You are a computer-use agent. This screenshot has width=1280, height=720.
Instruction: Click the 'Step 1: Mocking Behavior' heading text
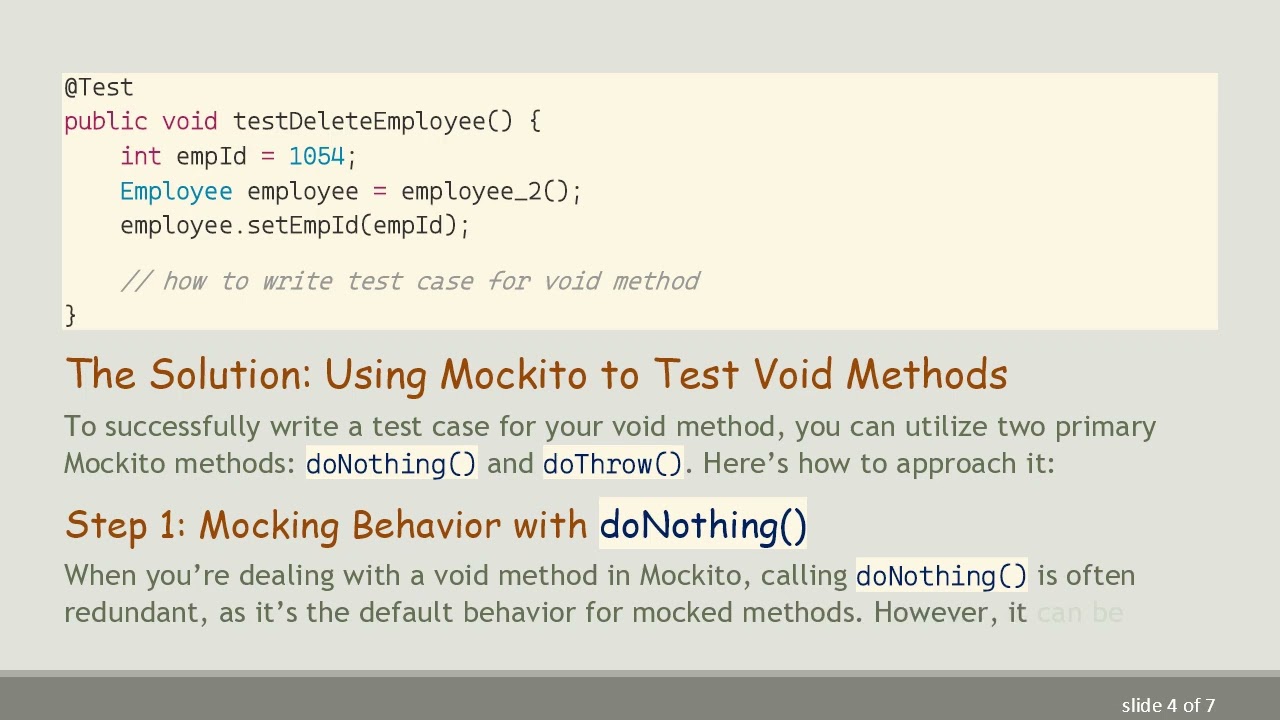pos(325,526)
